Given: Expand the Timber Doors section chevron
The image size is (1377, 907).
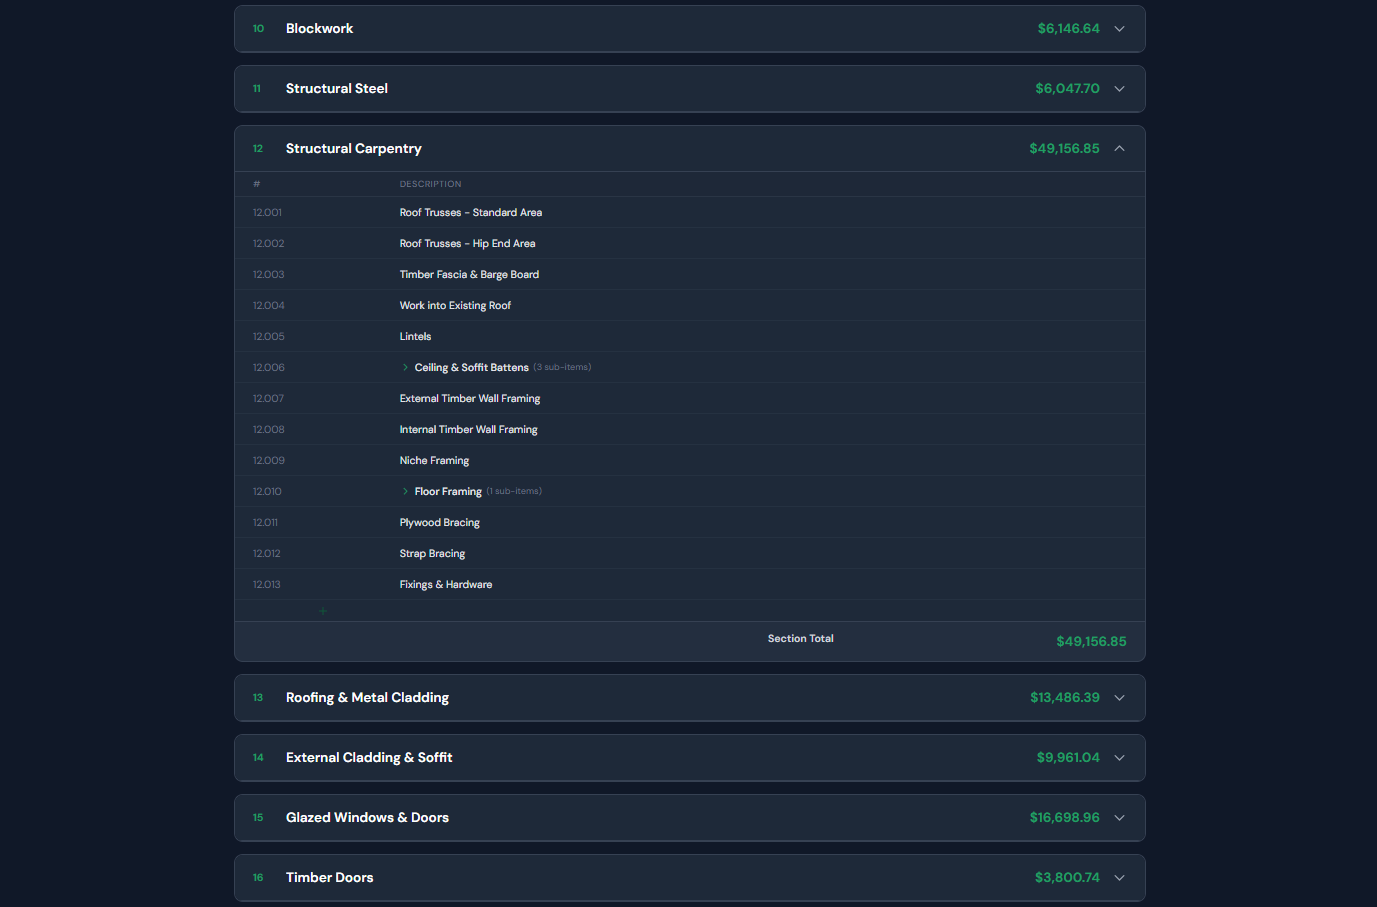Looking at the screenshot, I should (x=1119, y=878).
